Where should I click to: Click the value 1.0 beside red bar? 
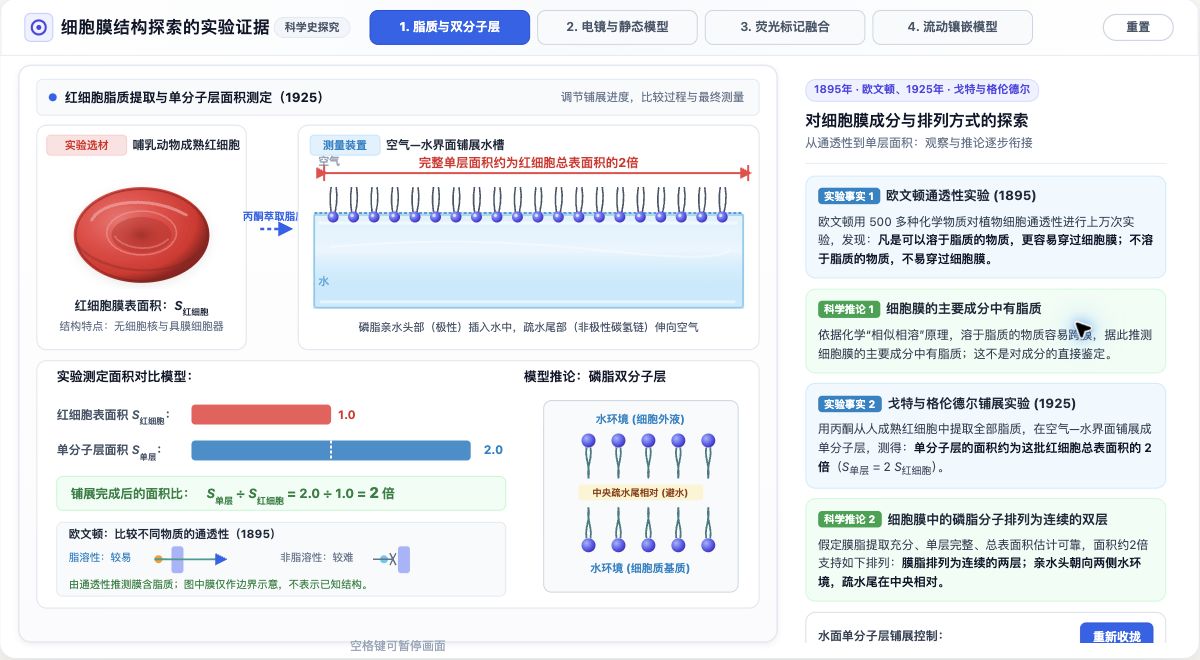[346, 414]
